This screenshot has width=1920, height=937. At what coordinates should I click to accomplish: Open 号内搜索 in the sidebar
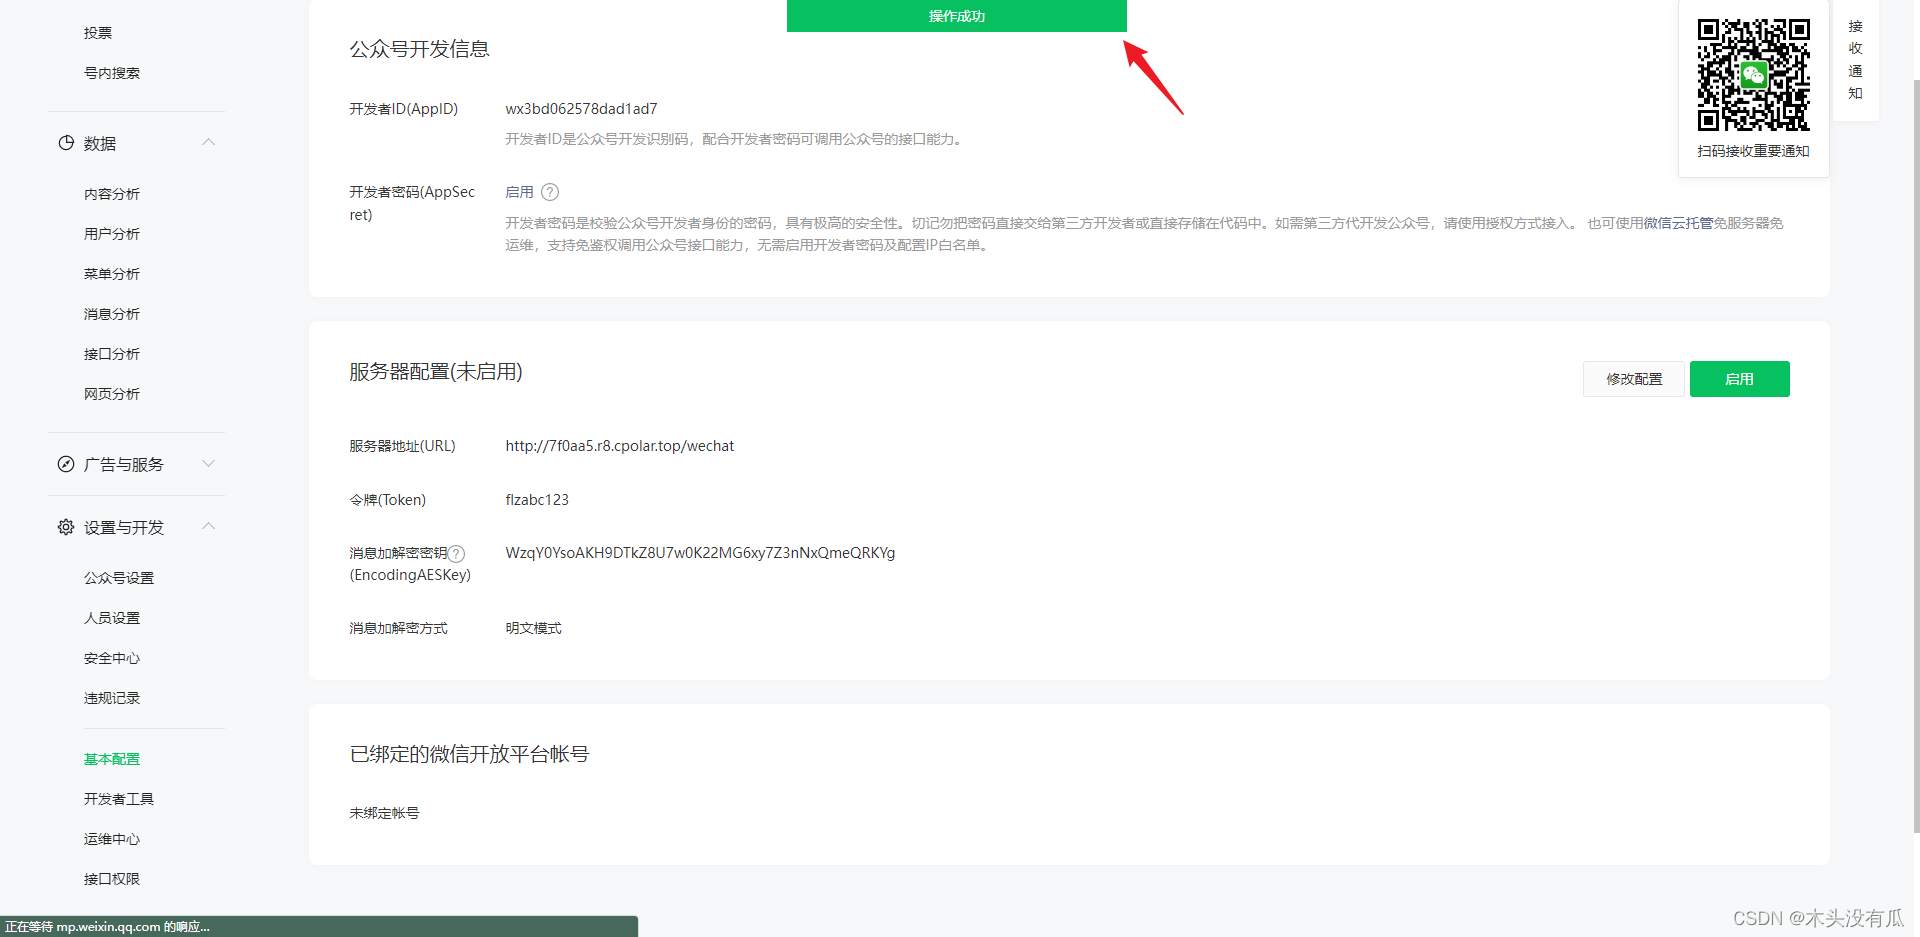click(112, 73)
